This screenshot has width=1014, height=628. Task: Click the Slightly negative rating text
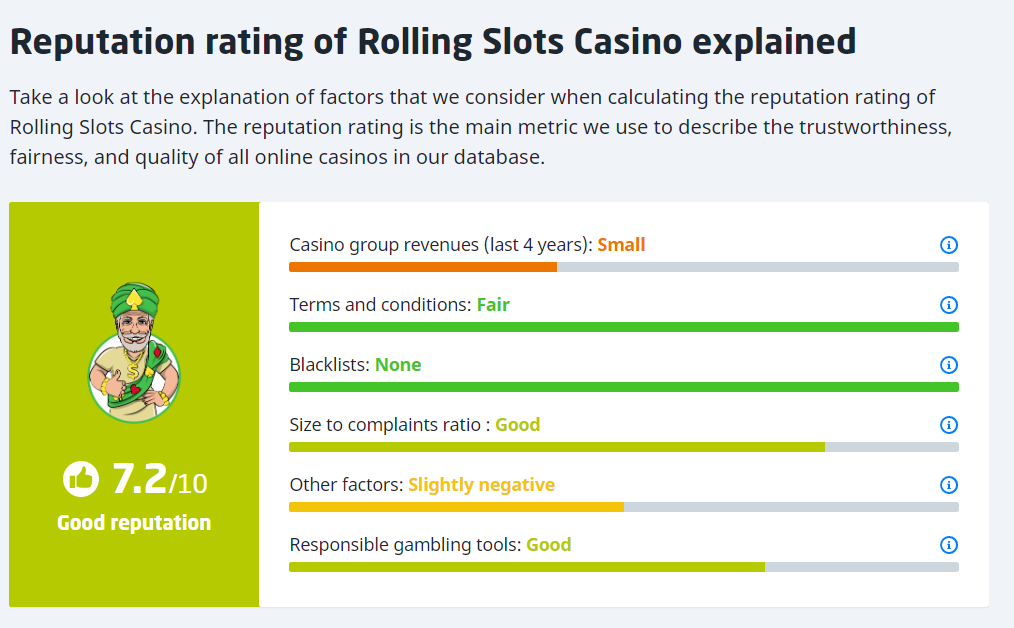click(481, 485)
